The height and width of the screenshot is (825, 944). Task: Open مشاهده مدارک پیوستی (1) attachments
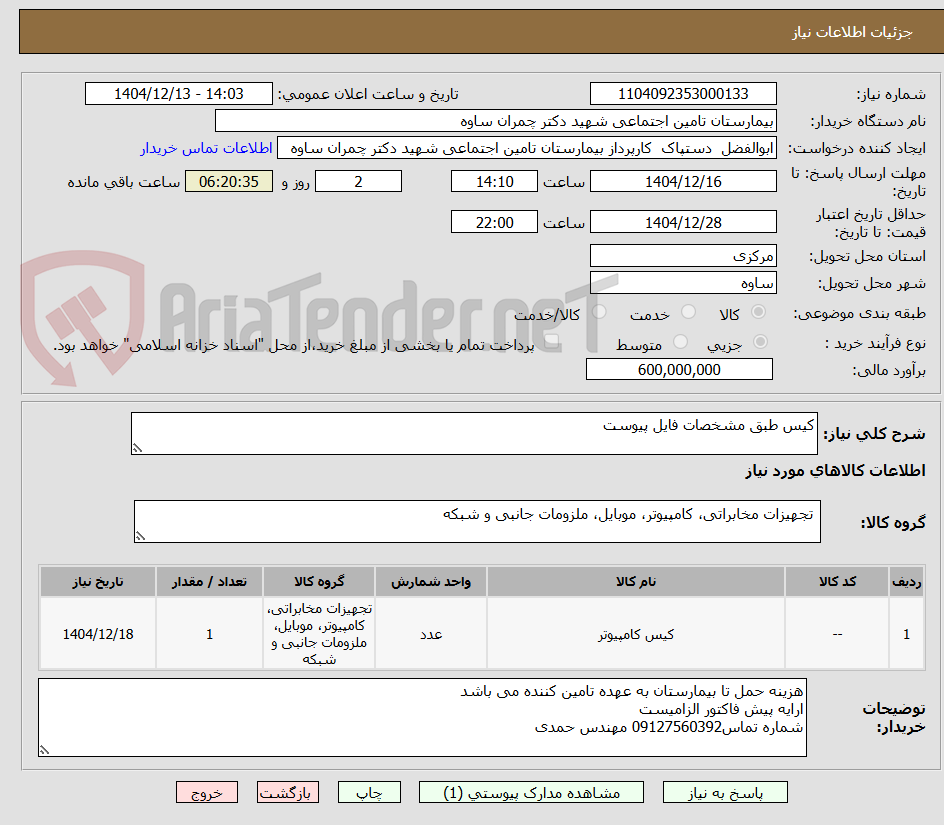[x=531, y=792]
